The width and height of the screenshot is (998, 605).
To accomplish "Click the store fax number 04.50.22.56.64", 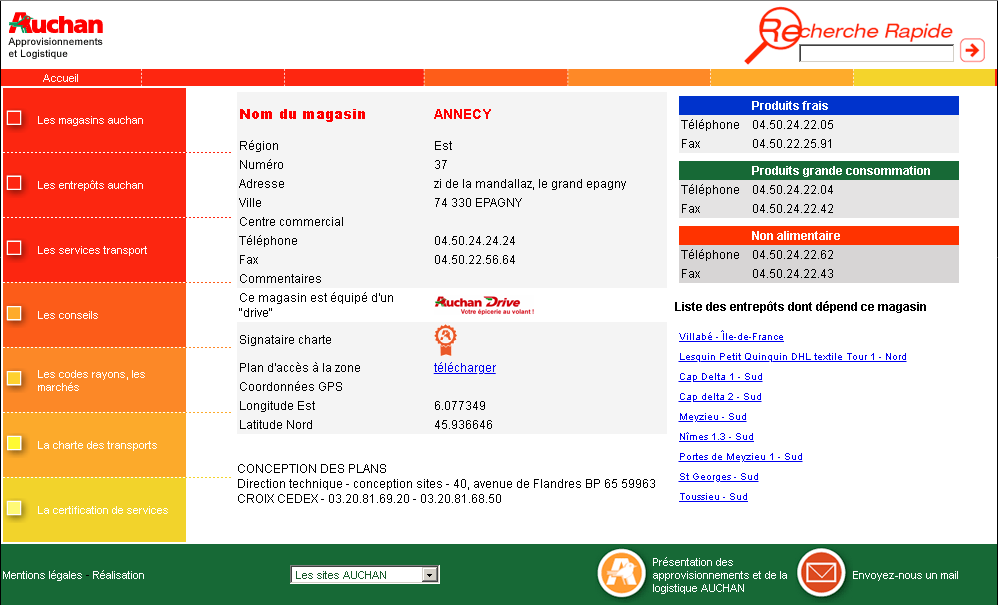I will click(475, 260).
